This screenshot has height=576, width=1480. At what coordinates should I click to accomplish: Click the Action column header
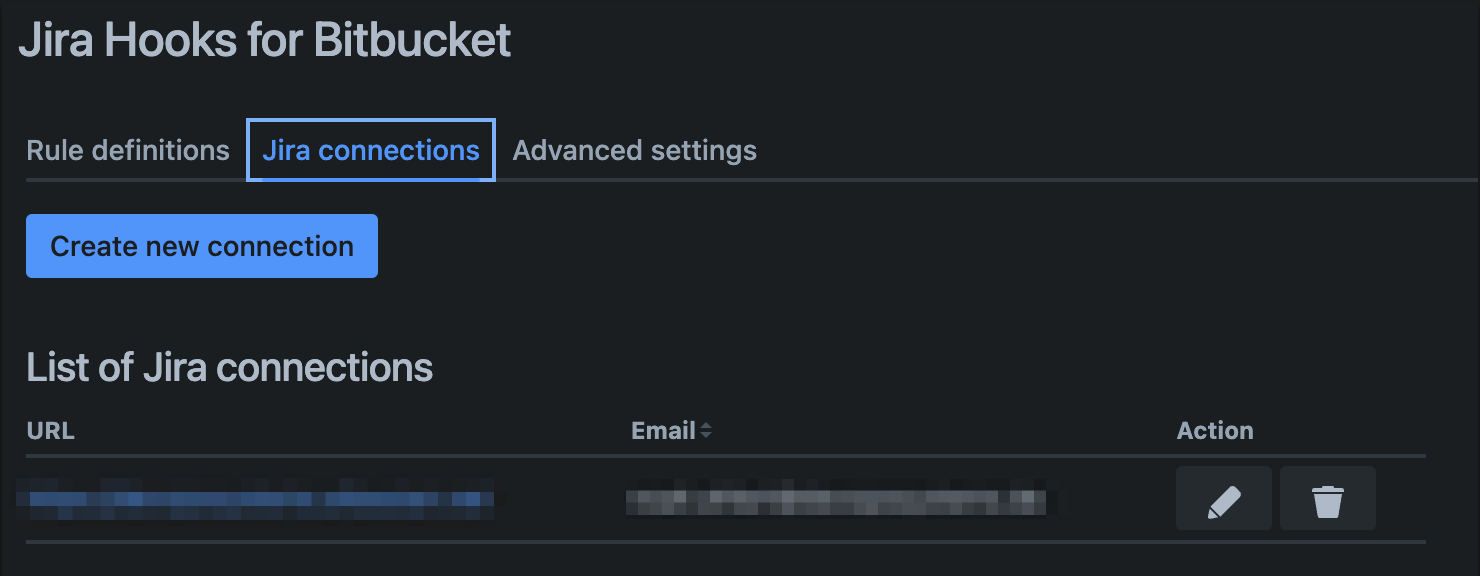coord(1215,431)
